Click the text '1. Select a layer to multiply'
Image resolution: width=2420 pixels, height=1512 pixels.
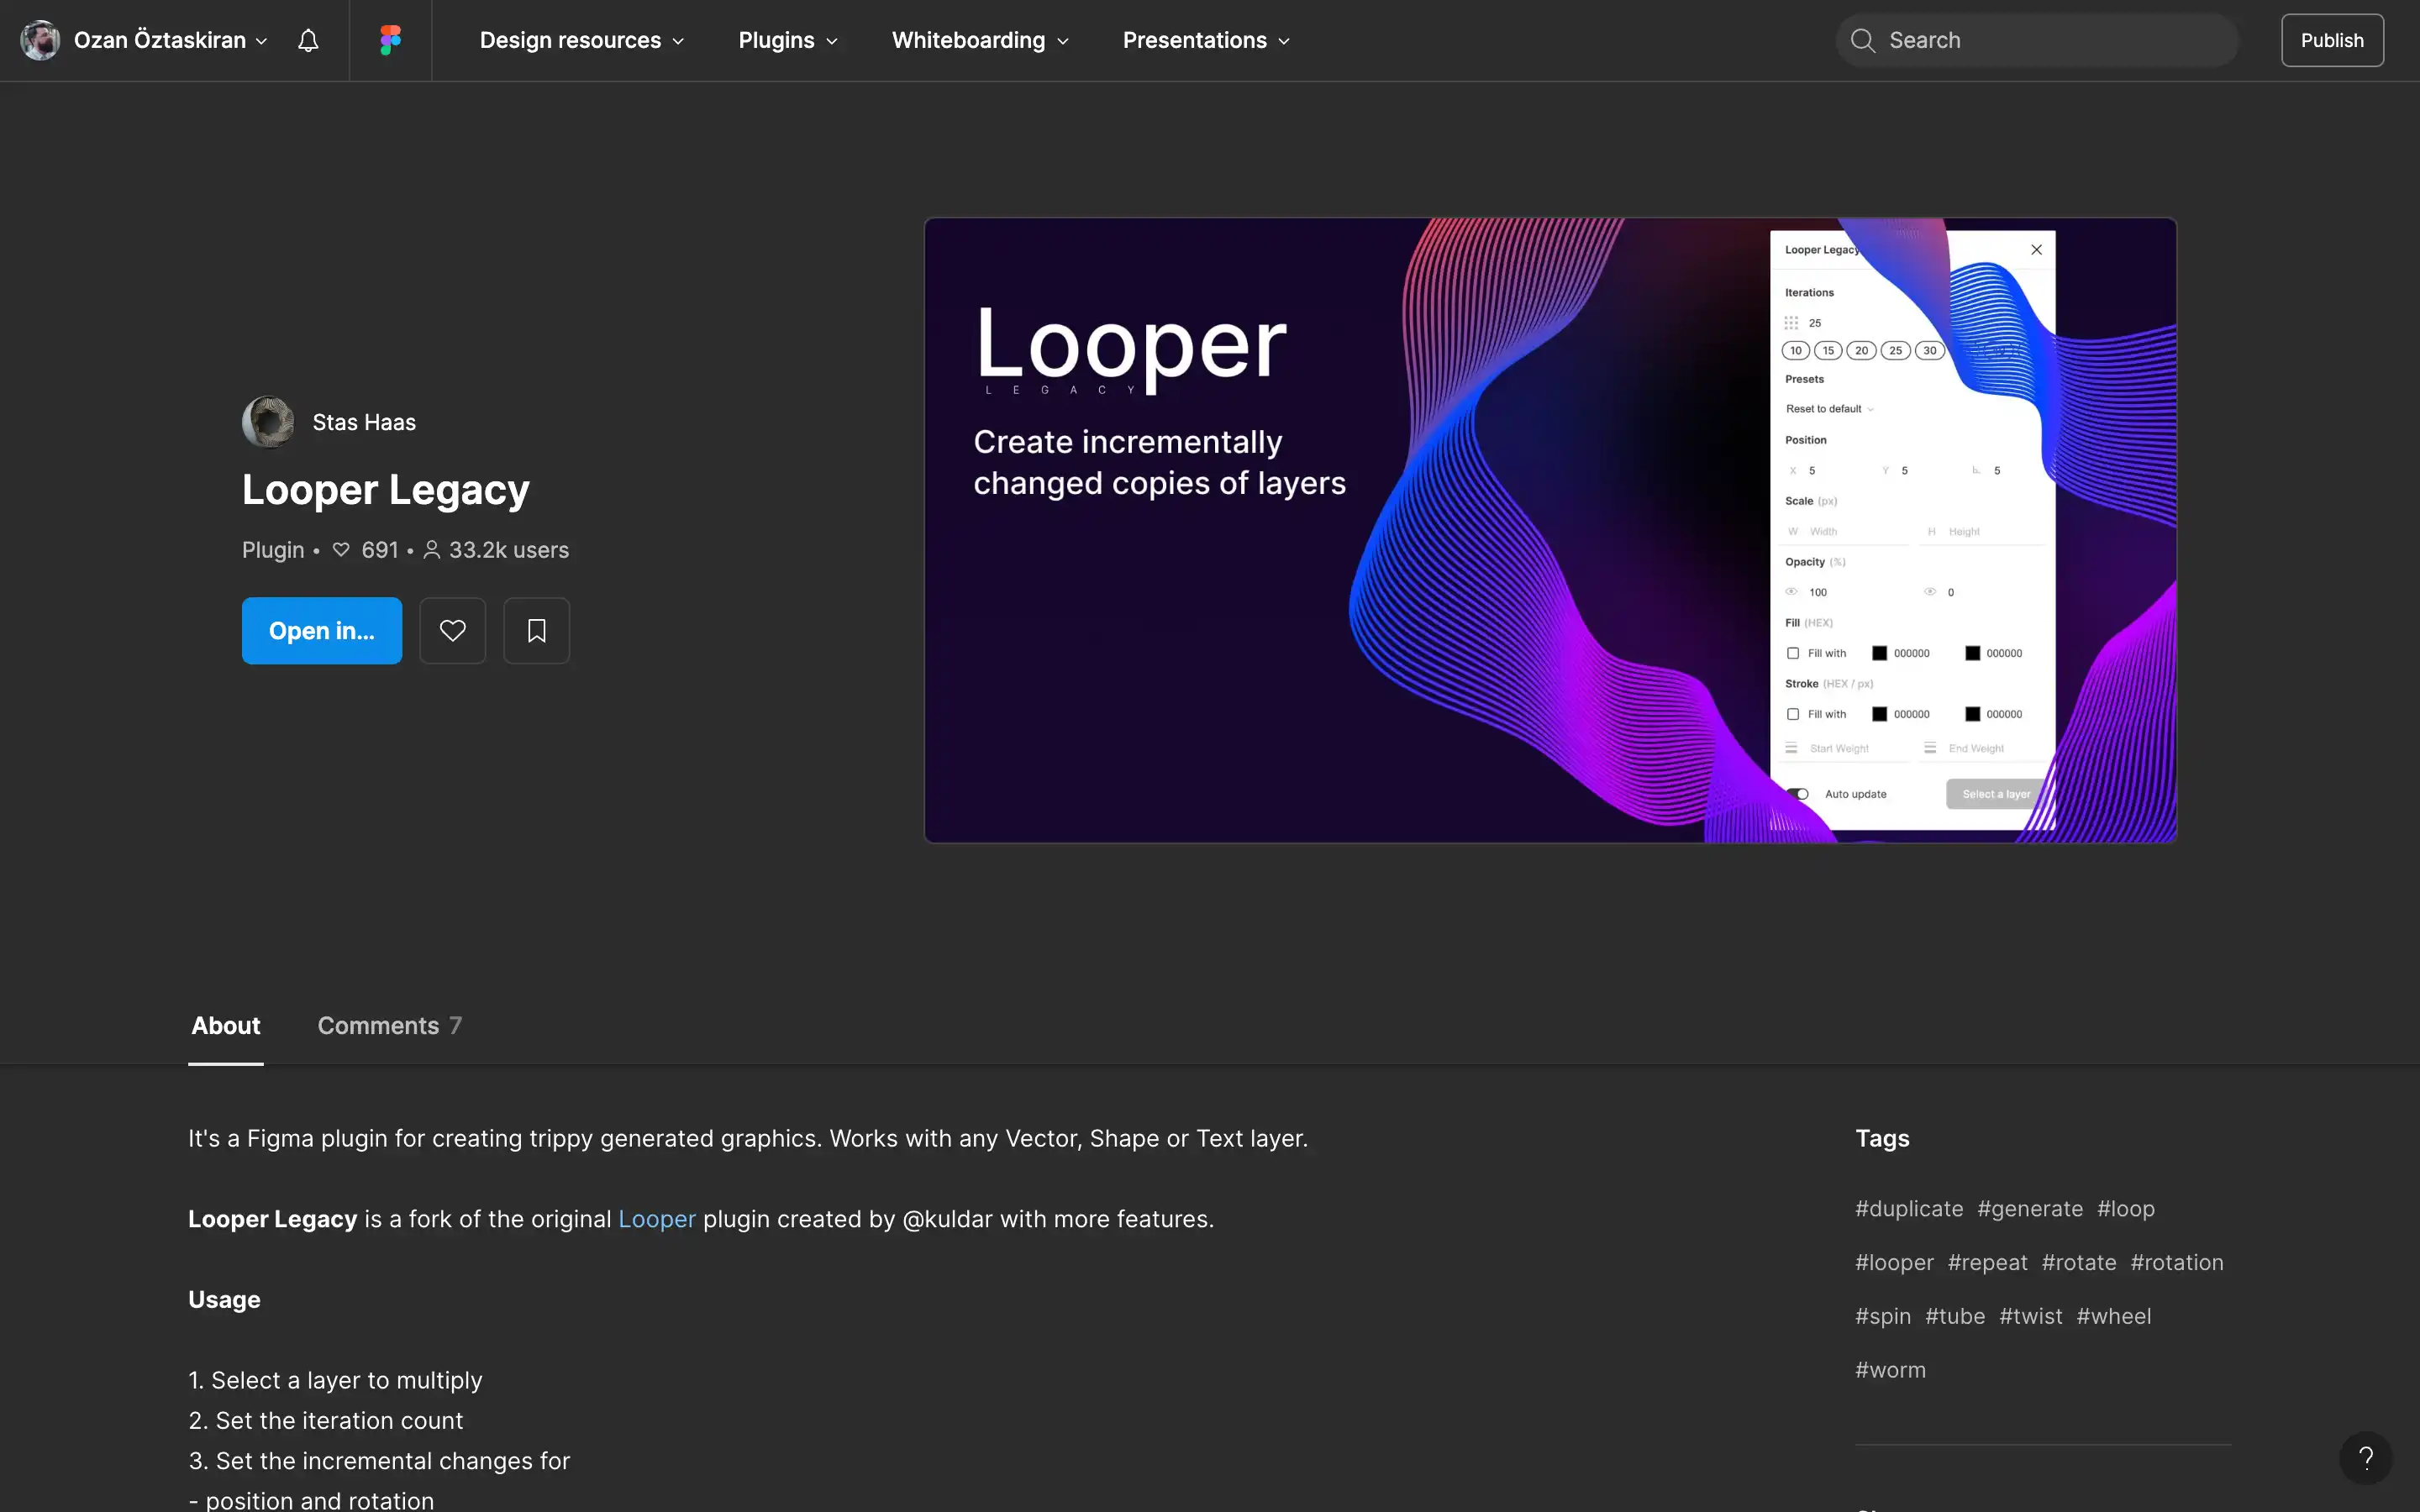coord(335,1381)
